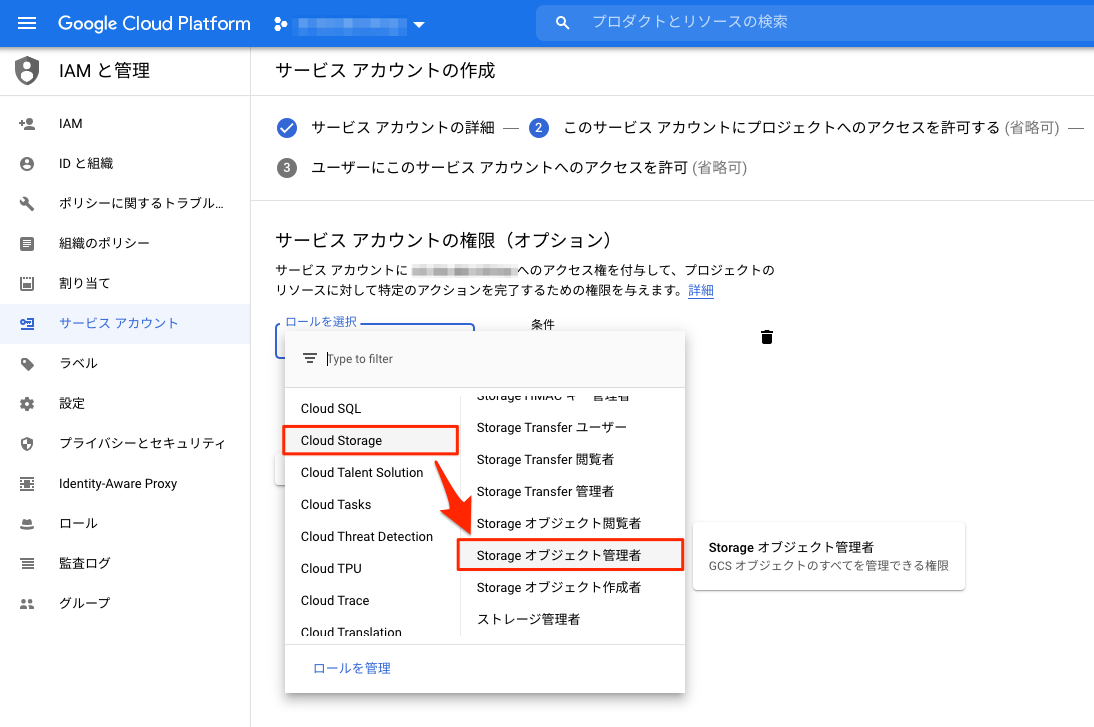This screenshot has width=1094, height=727.
Task: Click the ロール hat icon
Action: 27,524
